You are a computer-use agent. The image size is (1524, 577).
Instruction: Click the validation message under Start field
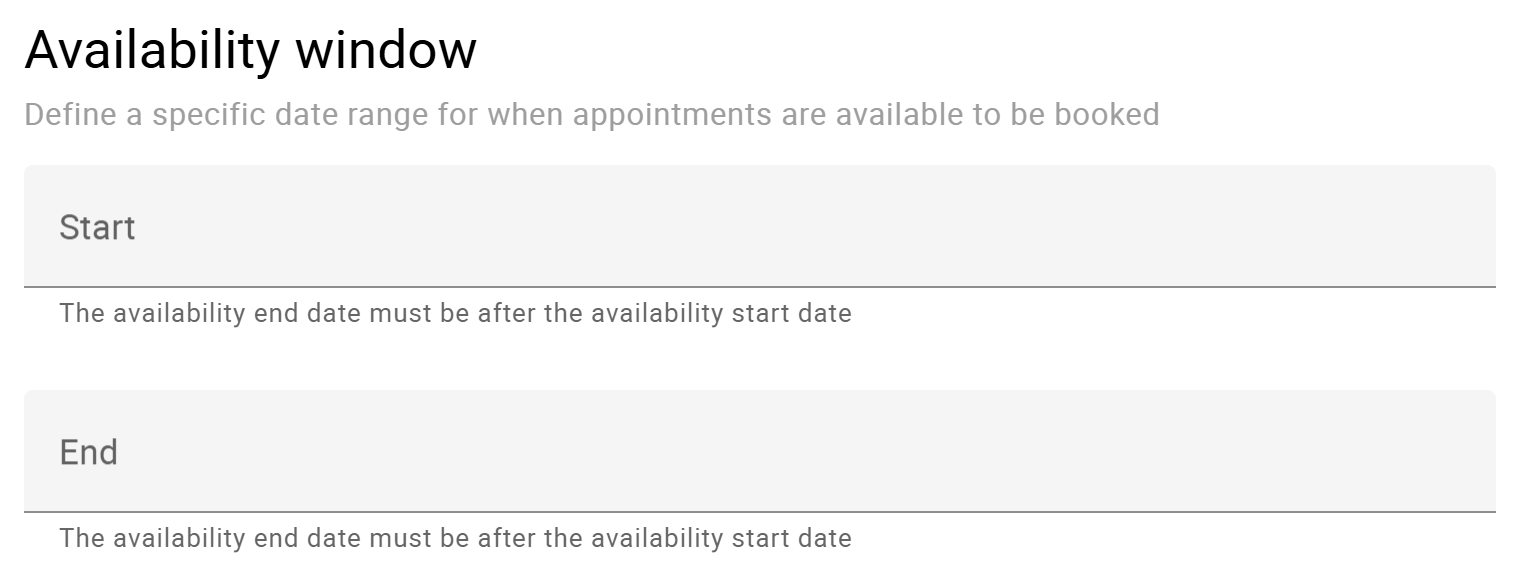455,313
